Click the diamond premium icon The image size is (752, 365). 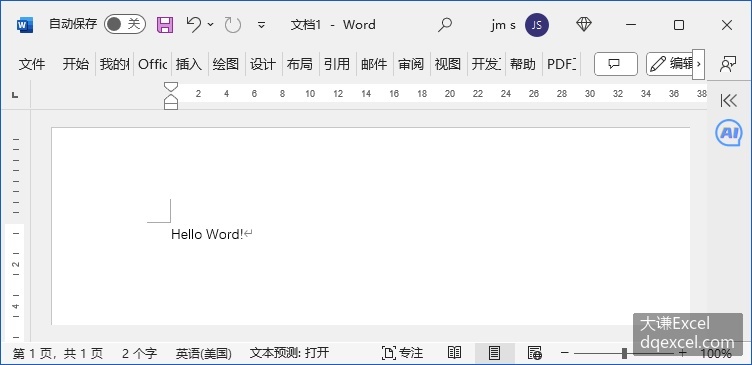click(x=584, y=24)
